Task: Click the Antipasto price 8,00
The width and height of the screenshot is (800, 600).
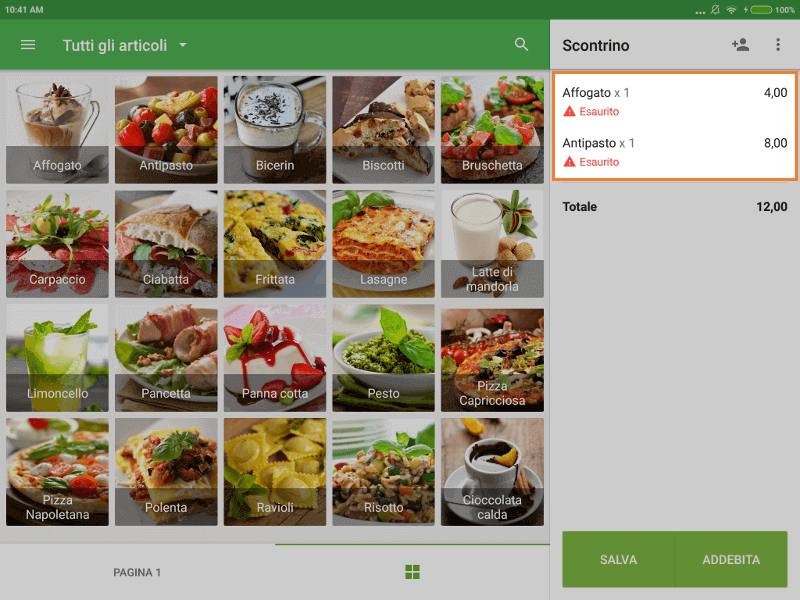Action: [775, 143]
